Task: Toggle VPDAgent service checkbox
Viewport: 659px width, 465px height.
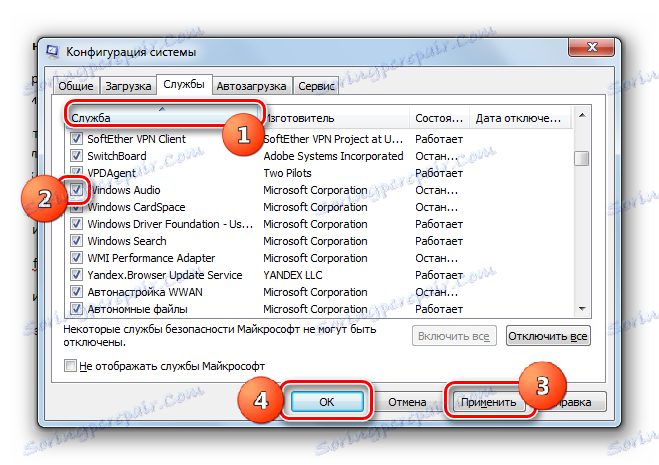Action: (76, 172)
